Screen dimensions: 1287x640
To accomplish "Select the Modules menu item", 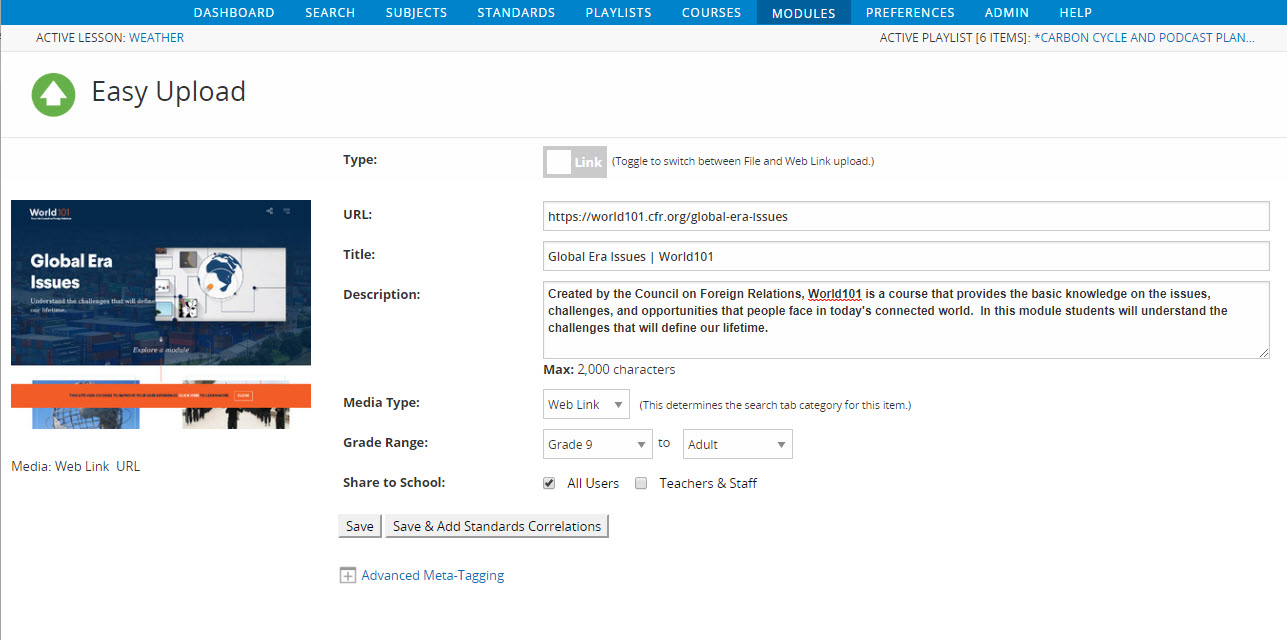I will click(x=804, y=12).
